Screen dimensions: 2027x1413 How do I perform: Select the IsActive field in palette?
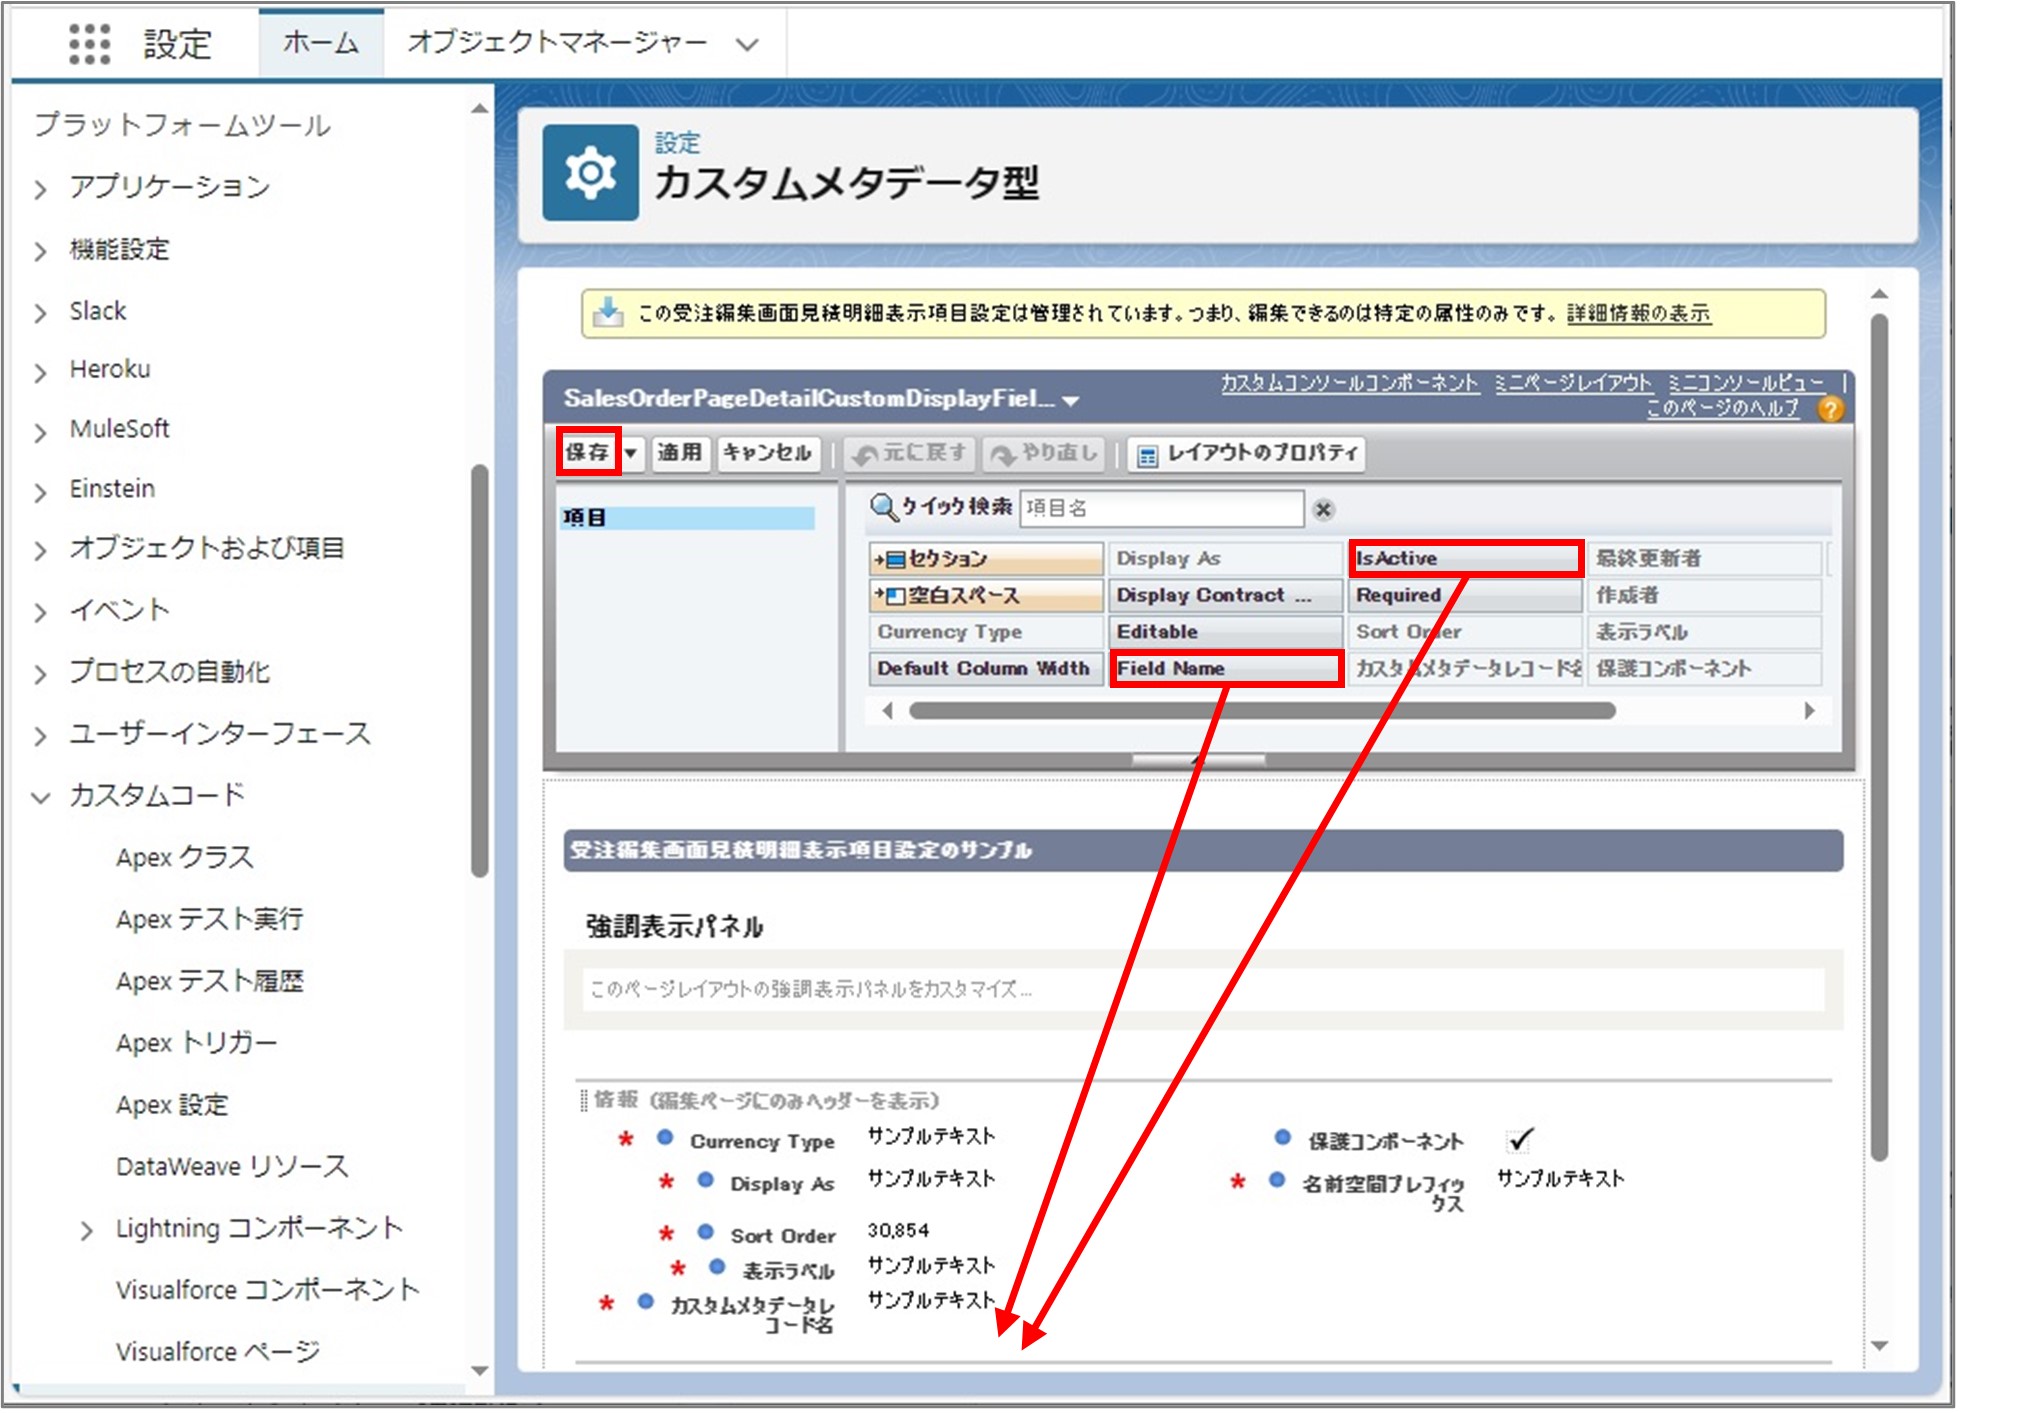(1466, 558)
